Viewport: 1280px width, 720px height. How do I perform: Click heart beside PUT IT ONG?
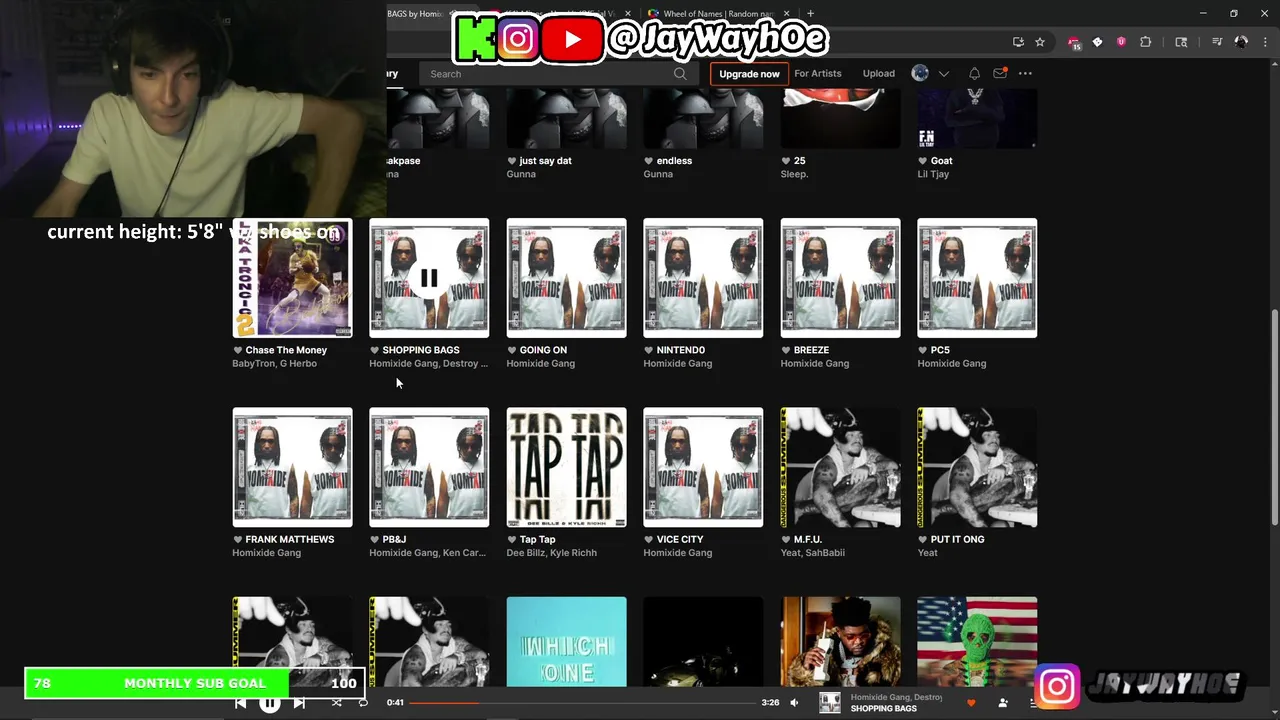pos(923,539)
